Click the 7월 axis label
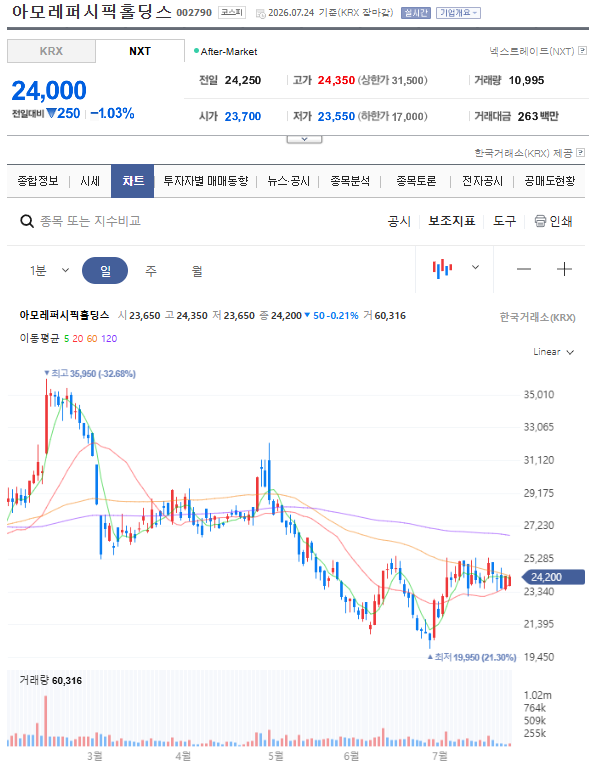589x770 pixels. [x=440, y=756]
